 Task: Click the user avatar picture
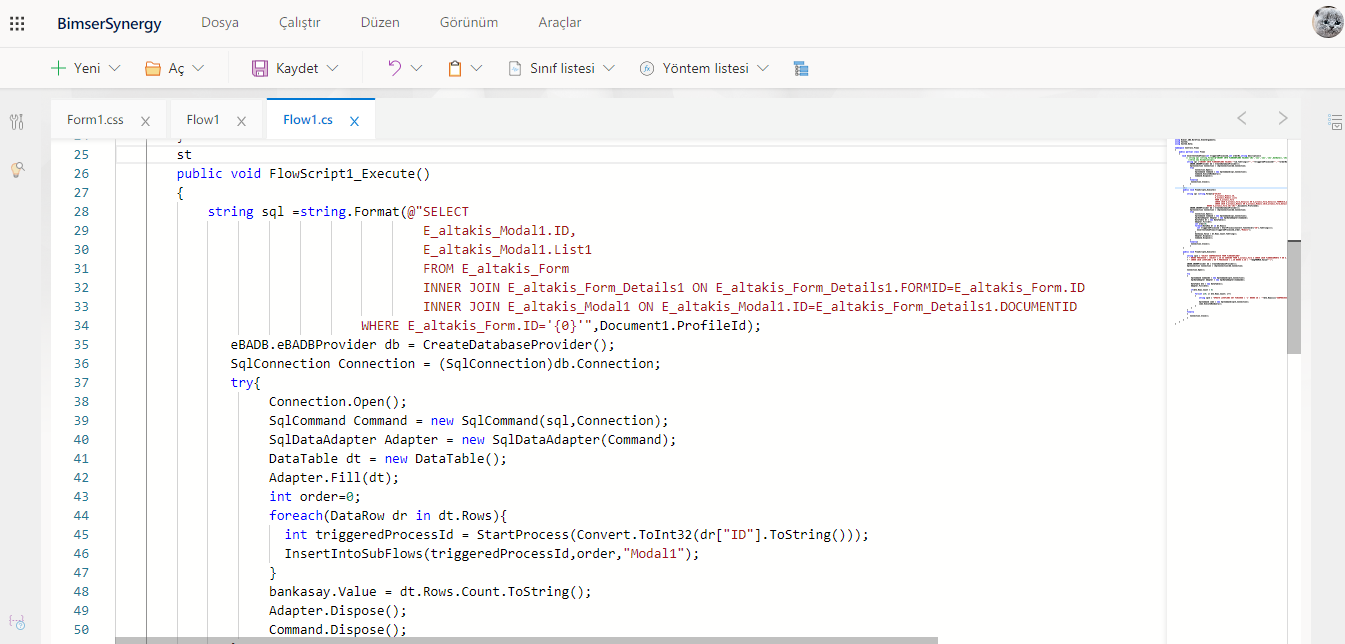[1327, 22]
